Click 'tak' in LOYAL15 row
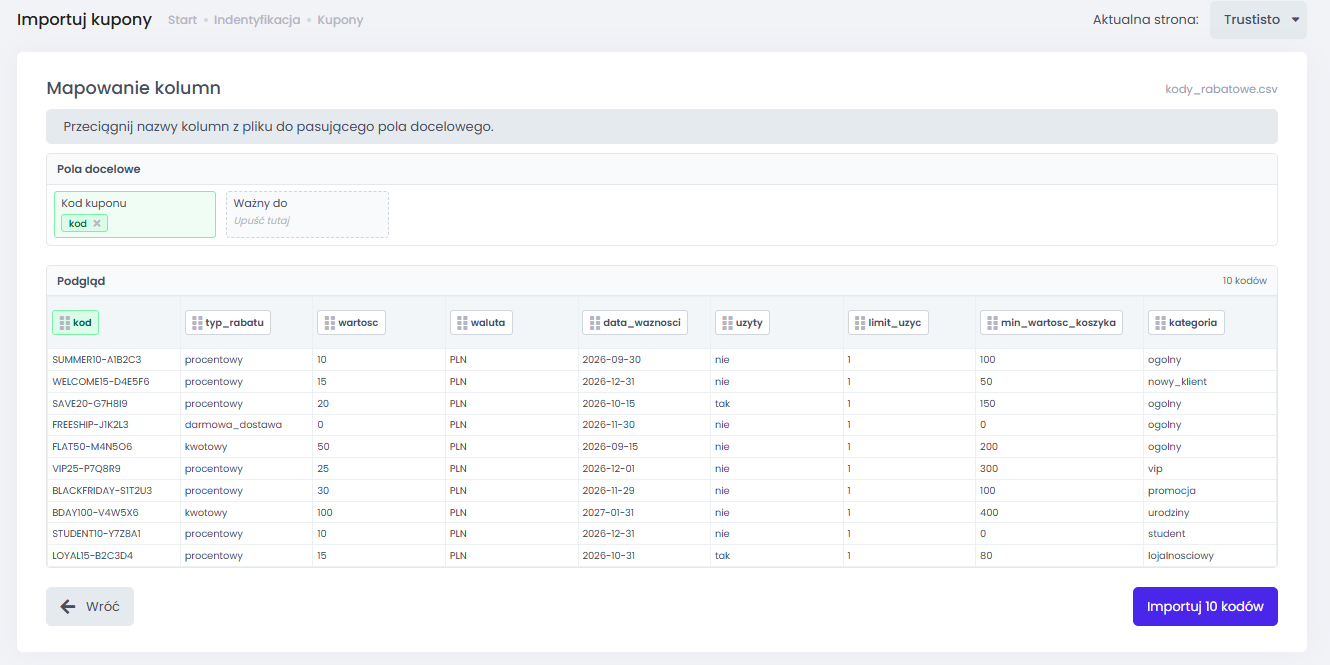 [x=722, y=555]
